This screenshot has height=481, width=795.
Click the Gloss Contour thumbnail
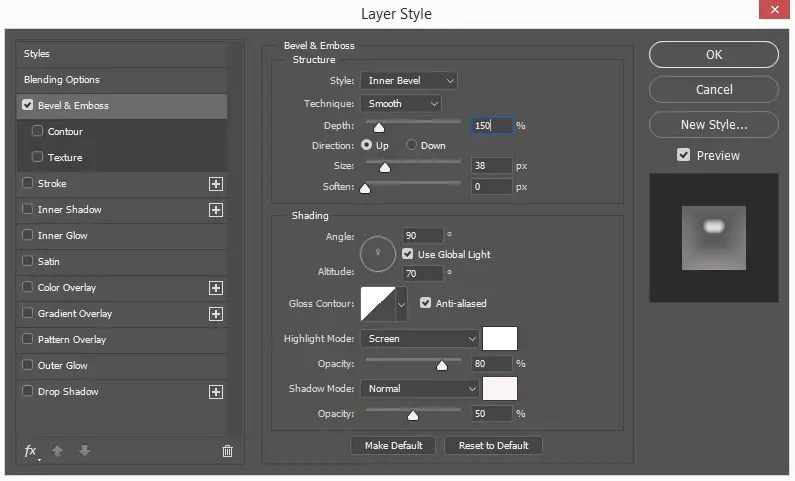(x=378, y=304)
